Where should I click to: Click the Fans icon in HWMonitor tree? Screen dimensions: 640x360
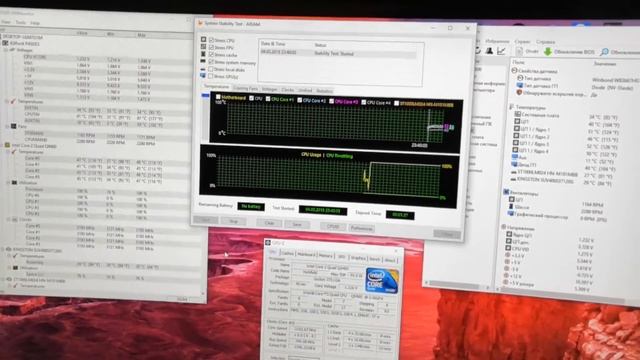pyautogui.click(x=13, y=127)
